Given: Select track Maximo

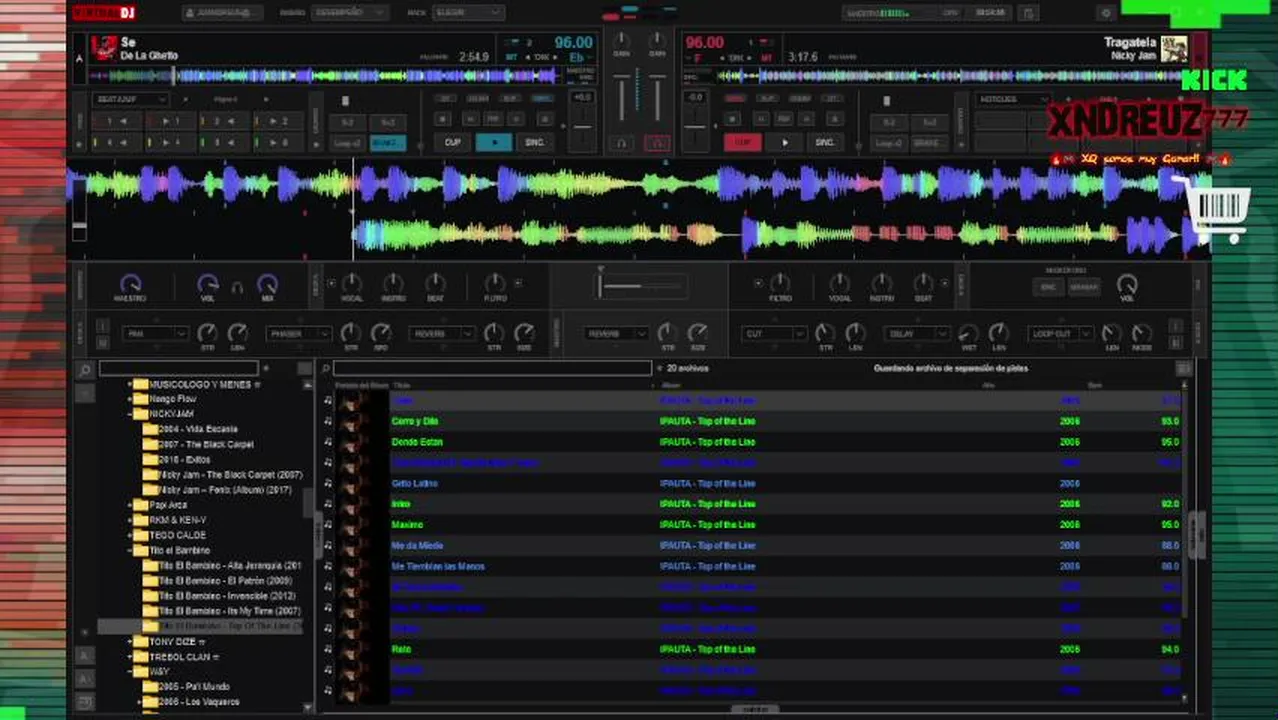Looking at the screenshot, I should point(407,525).
